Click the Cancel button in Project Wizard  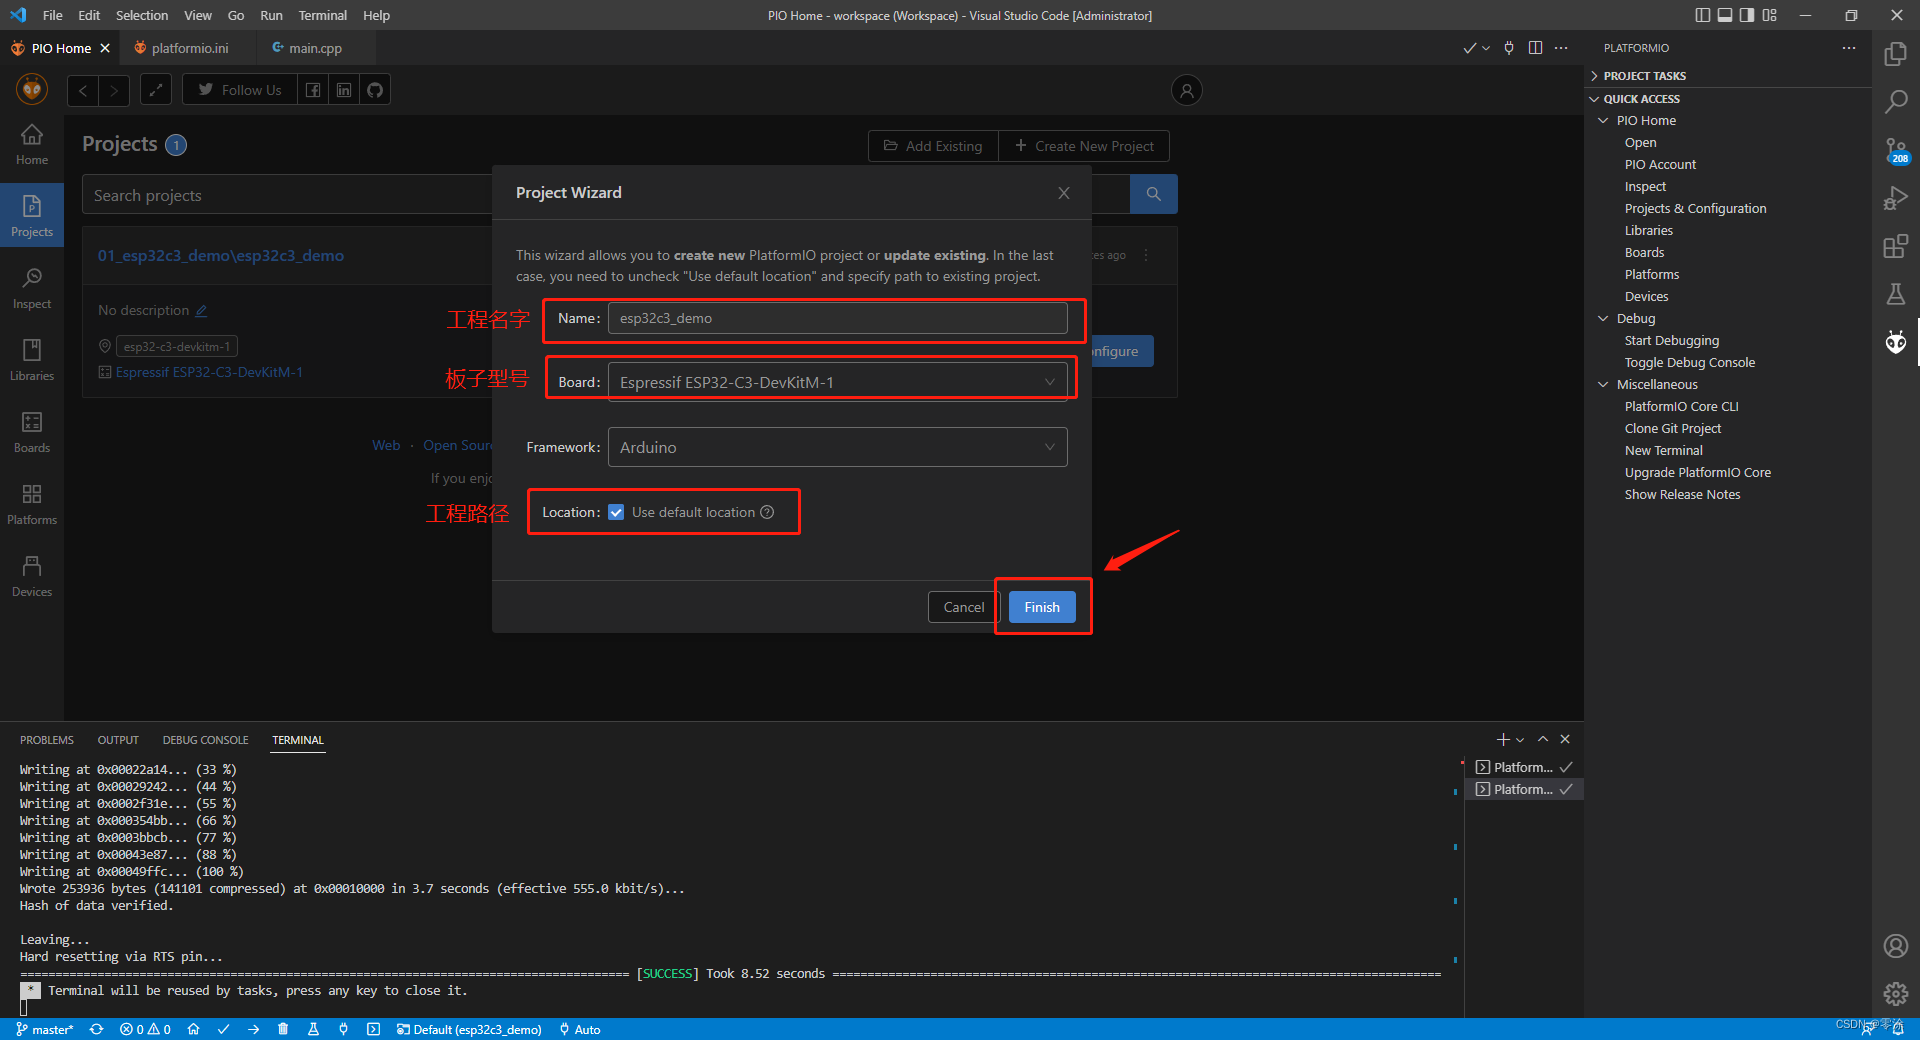click(964, 607)
